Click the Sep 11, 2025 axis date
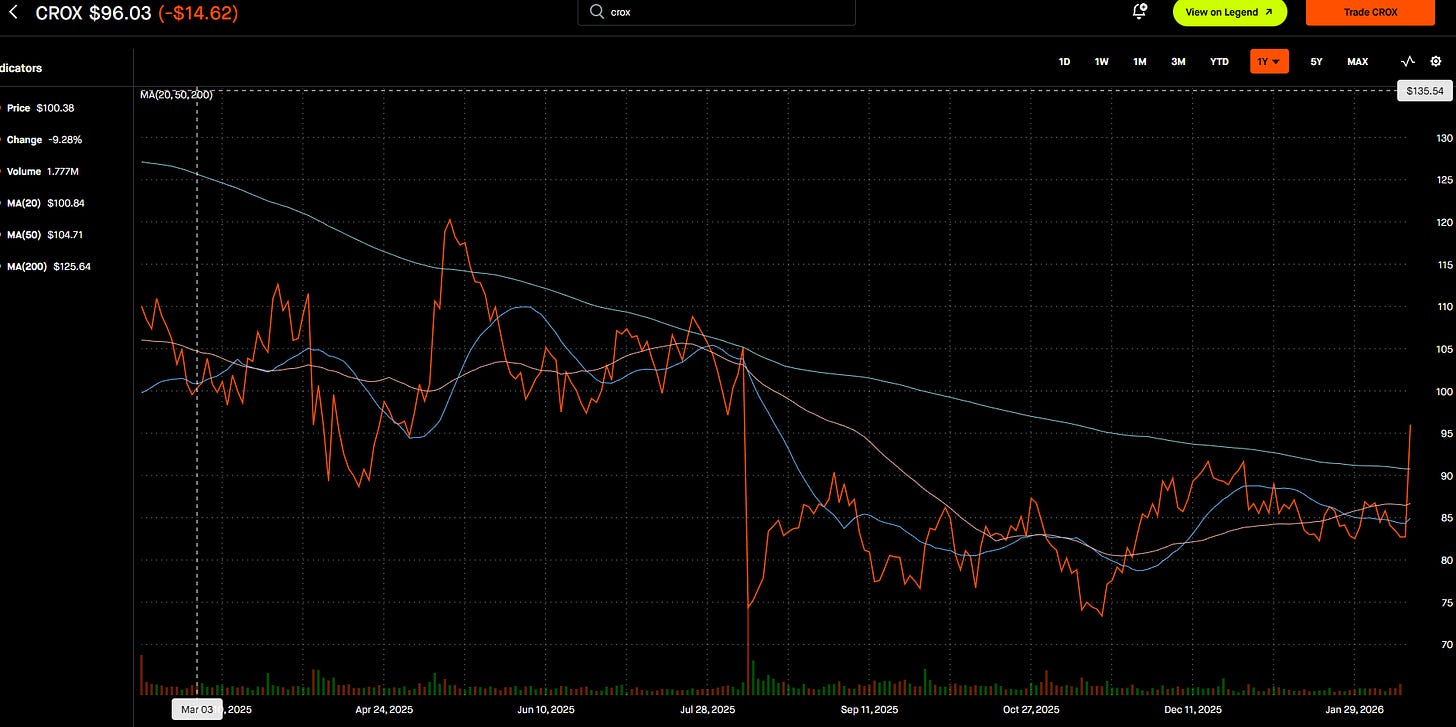Image resolution: width=1456 pixels, height=727 pixels. [x=871, y=709]
